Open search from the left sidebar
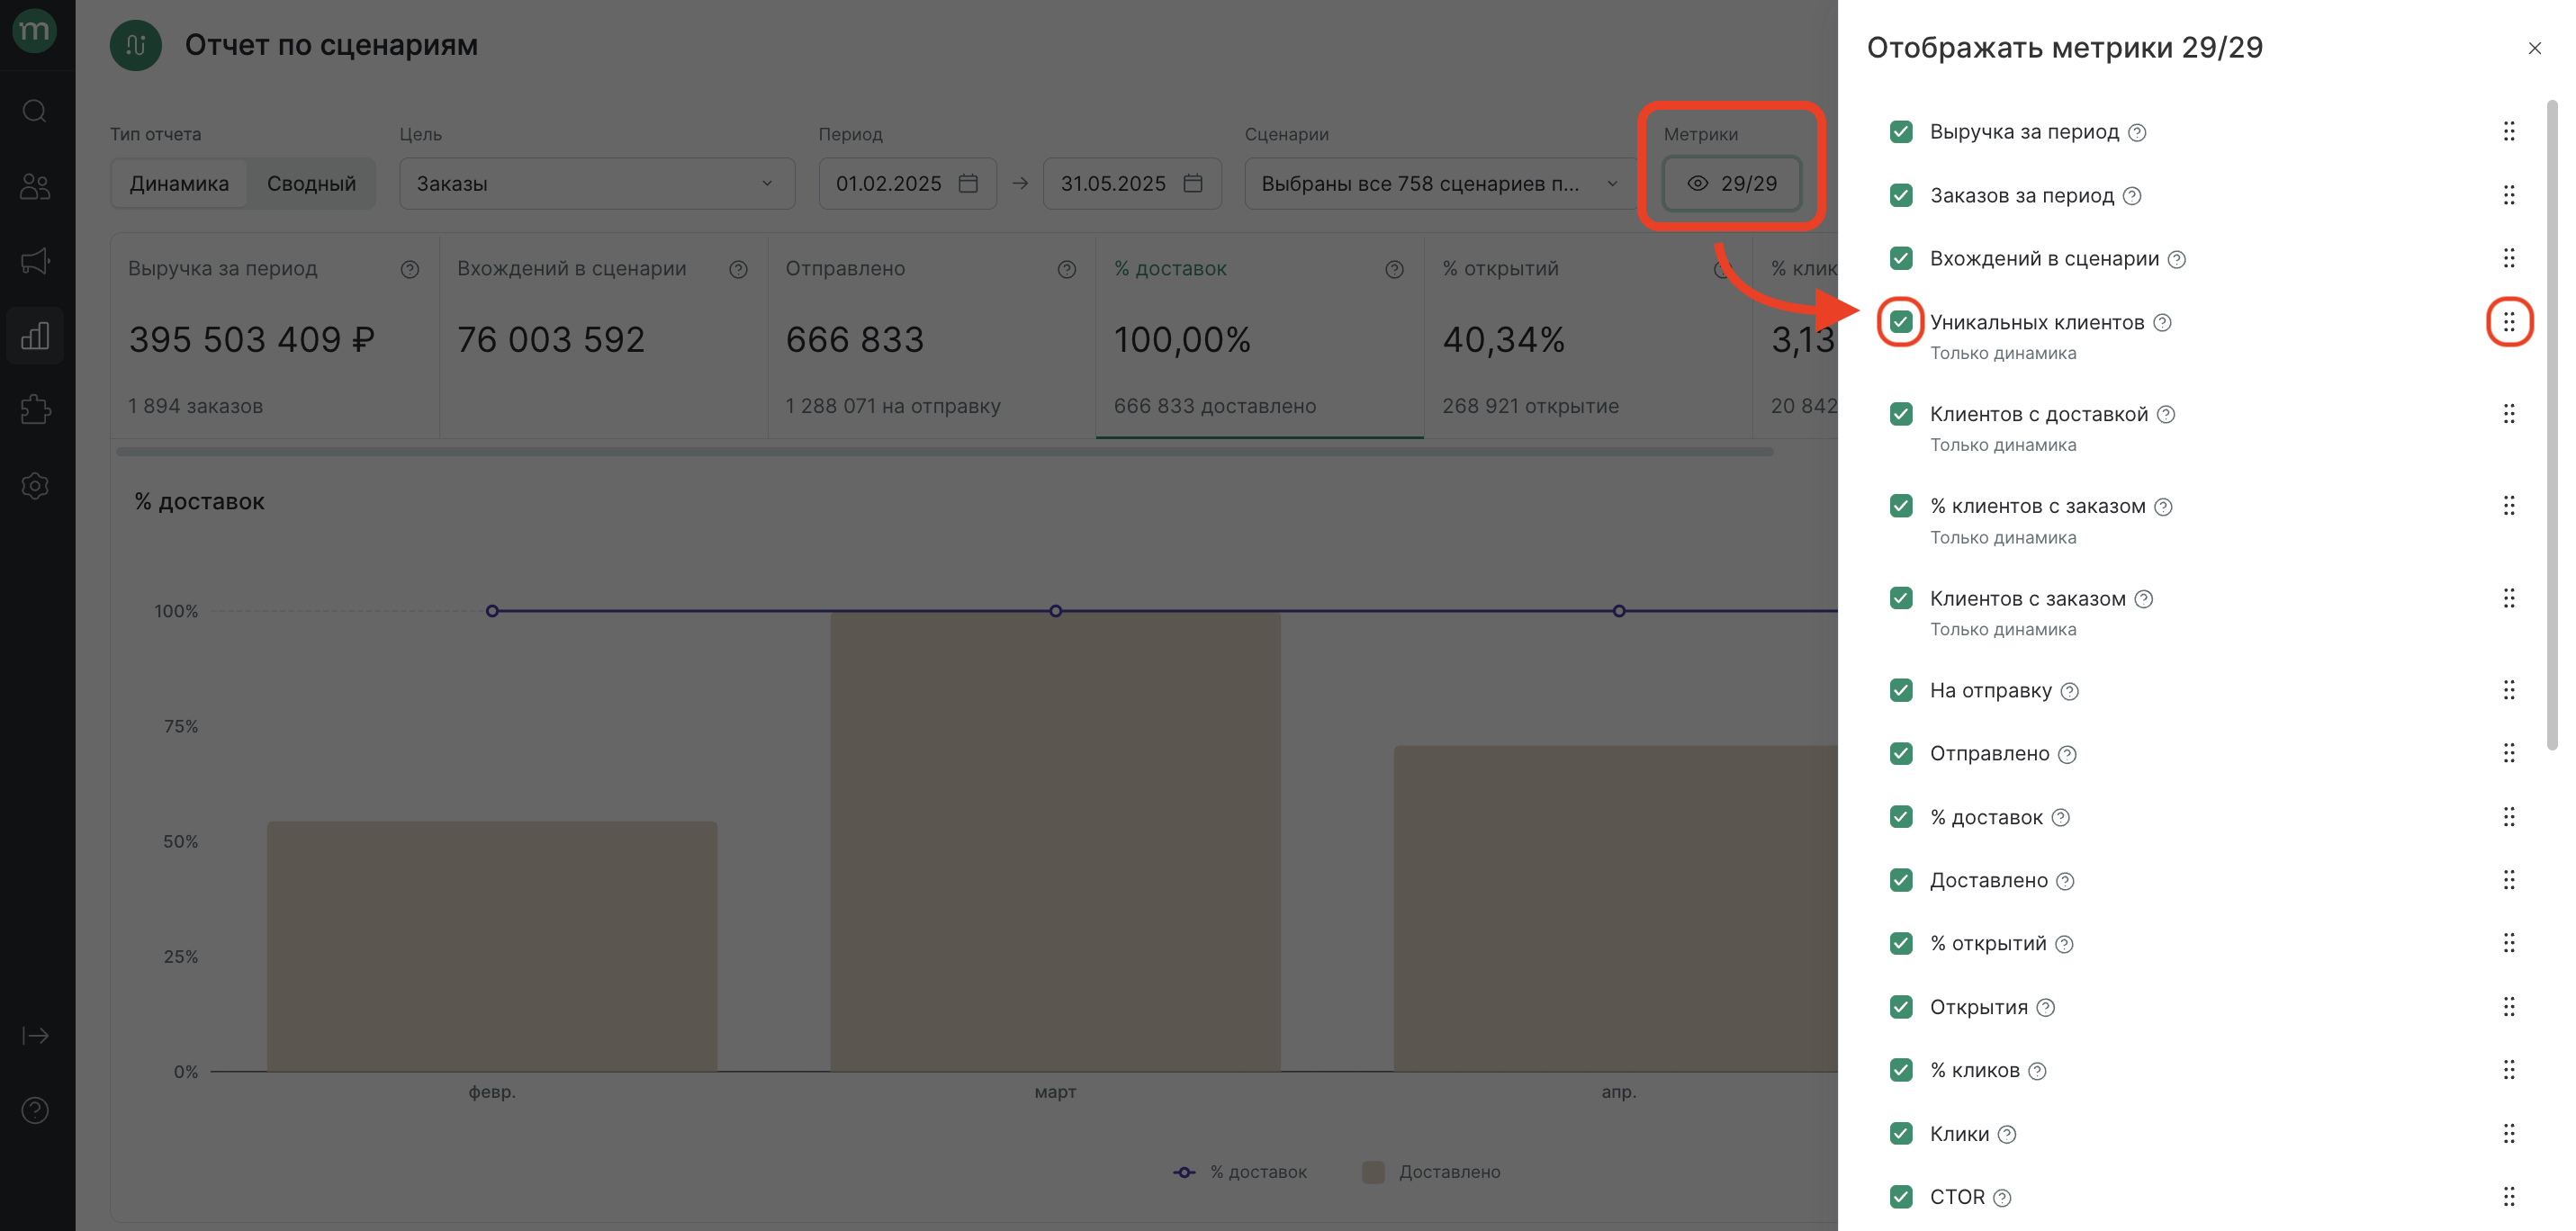This screenshot has height=1231, width=2576. point(35,111)
